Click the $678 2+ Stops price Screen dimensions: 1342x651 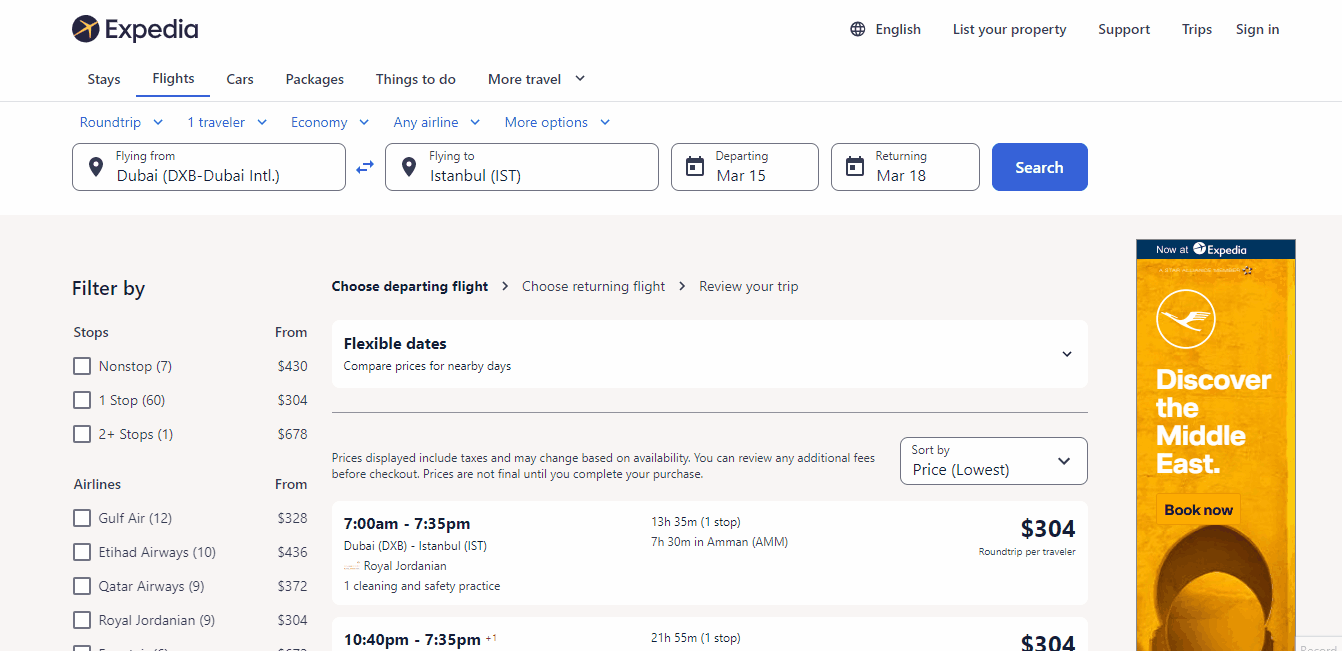pyautogui.click(x=293, y=434)
